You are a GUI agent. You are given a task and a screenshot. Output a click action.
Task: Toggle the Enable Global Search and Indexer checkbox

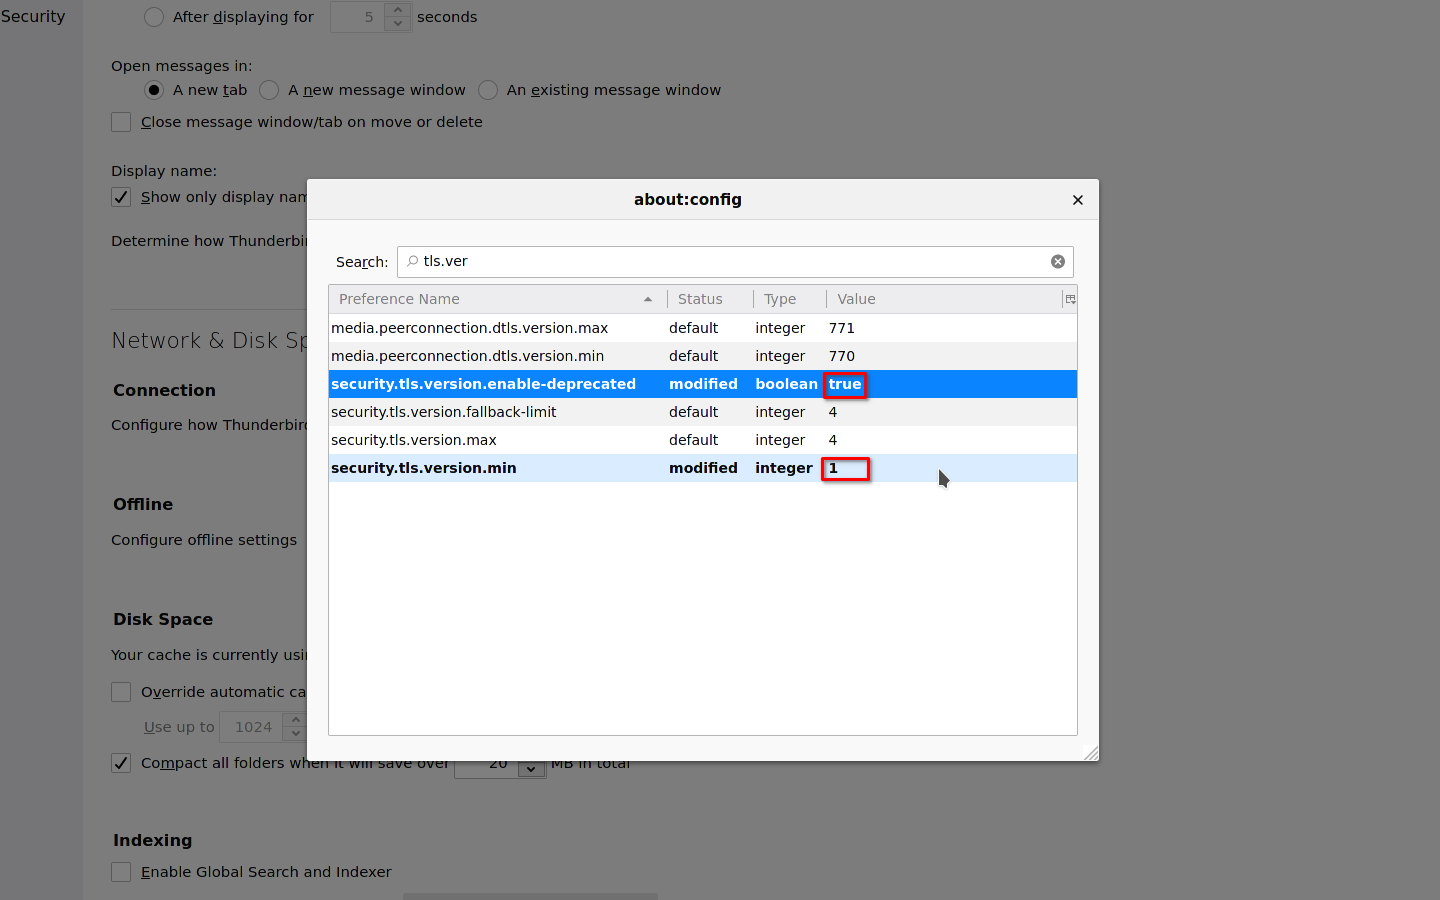[x=121, y=872]
